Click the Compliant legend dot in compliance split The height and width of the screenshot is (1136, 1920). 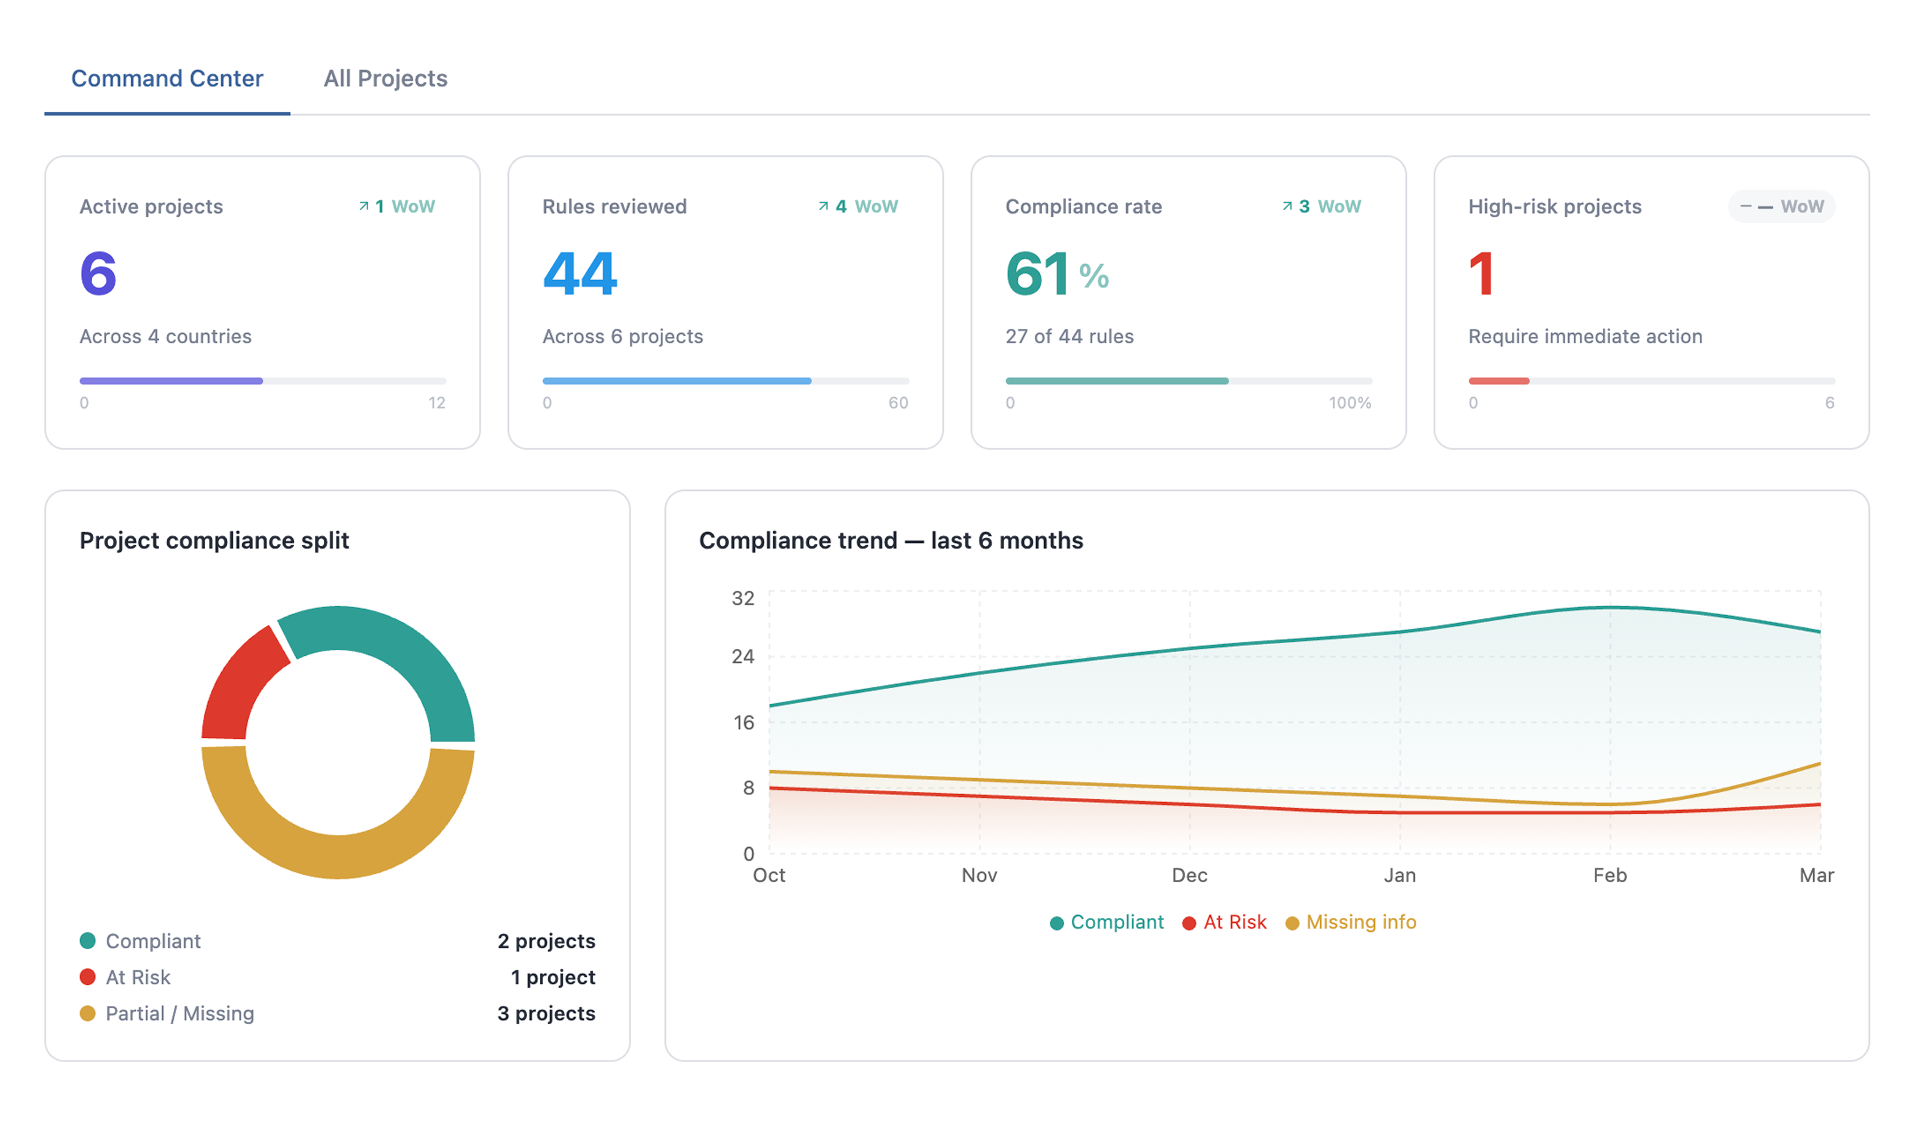[88, 941]
